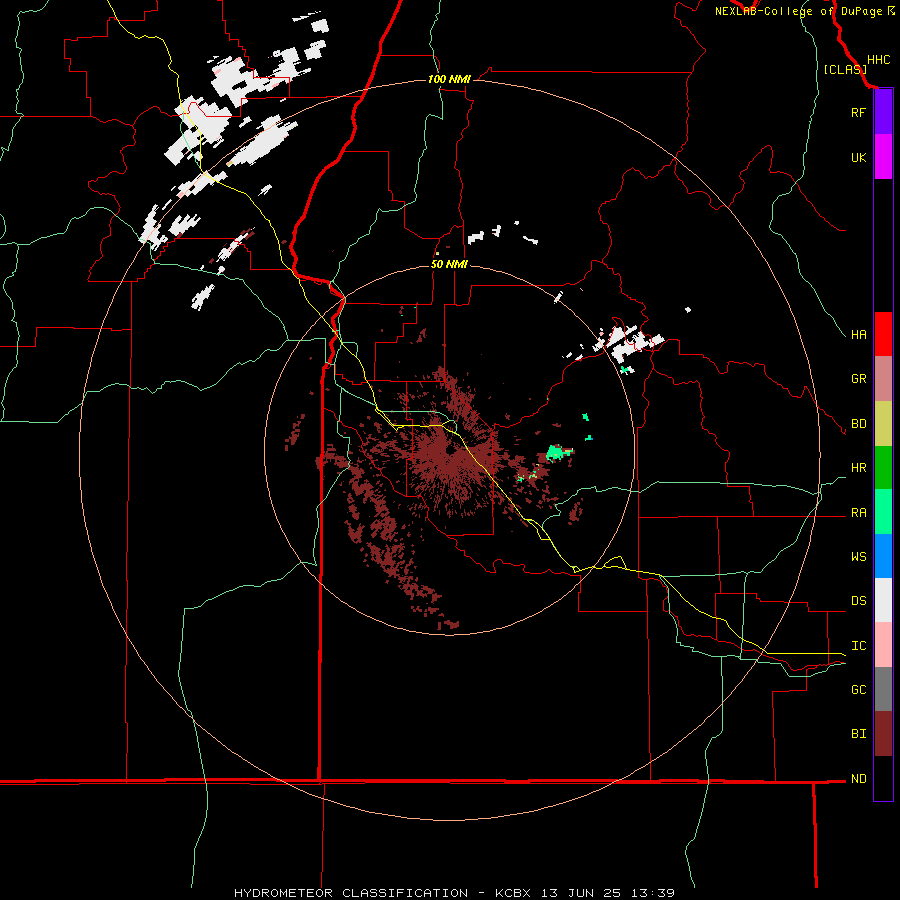Click the IC legend label
Viewport: 900px width, 900px height.
click(858, 646)
